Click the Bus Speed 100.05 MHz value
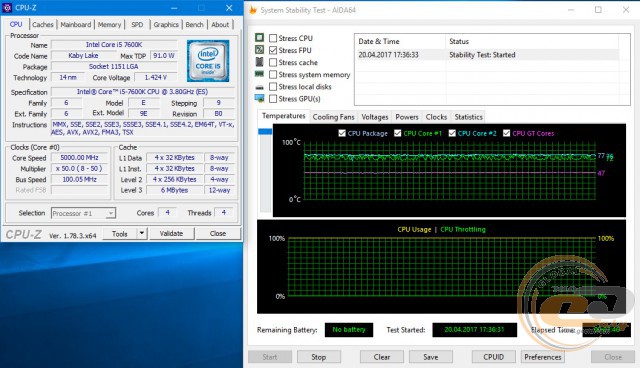 tap(80, 179)
